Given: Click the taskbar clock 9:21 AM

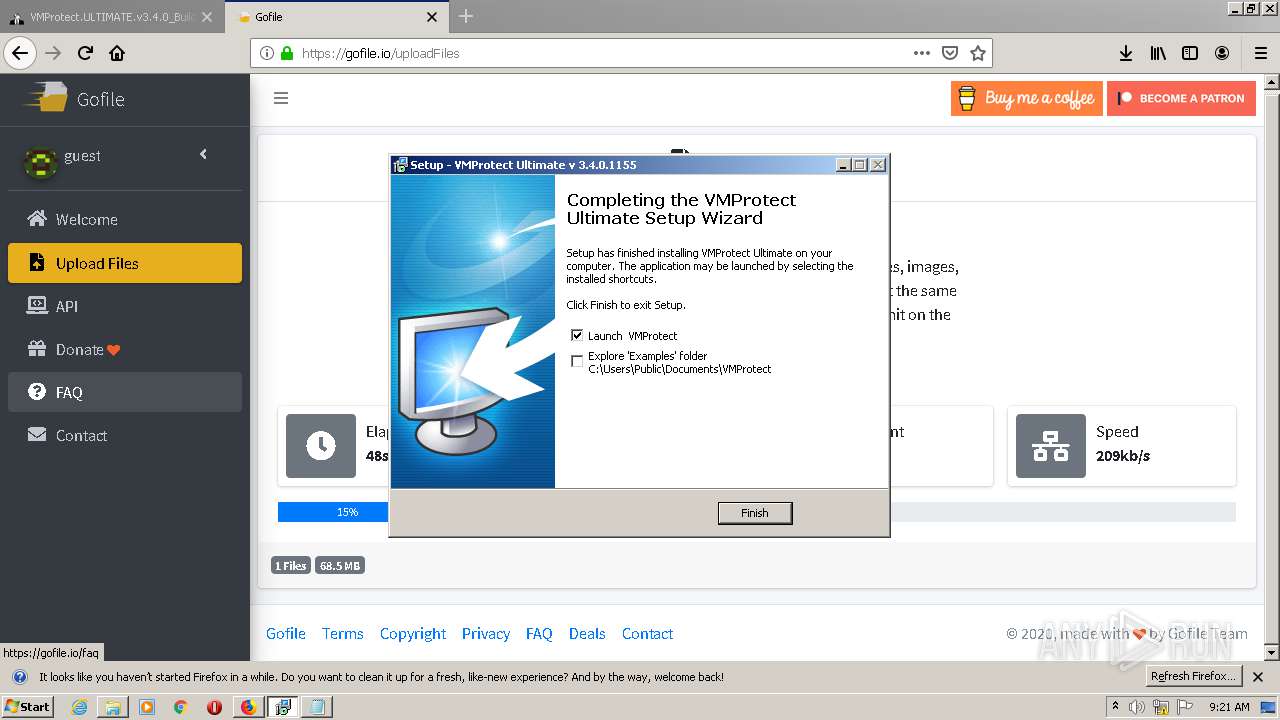Looking at the screenshot, I should pyautogui.click(x=1229, y=707).
